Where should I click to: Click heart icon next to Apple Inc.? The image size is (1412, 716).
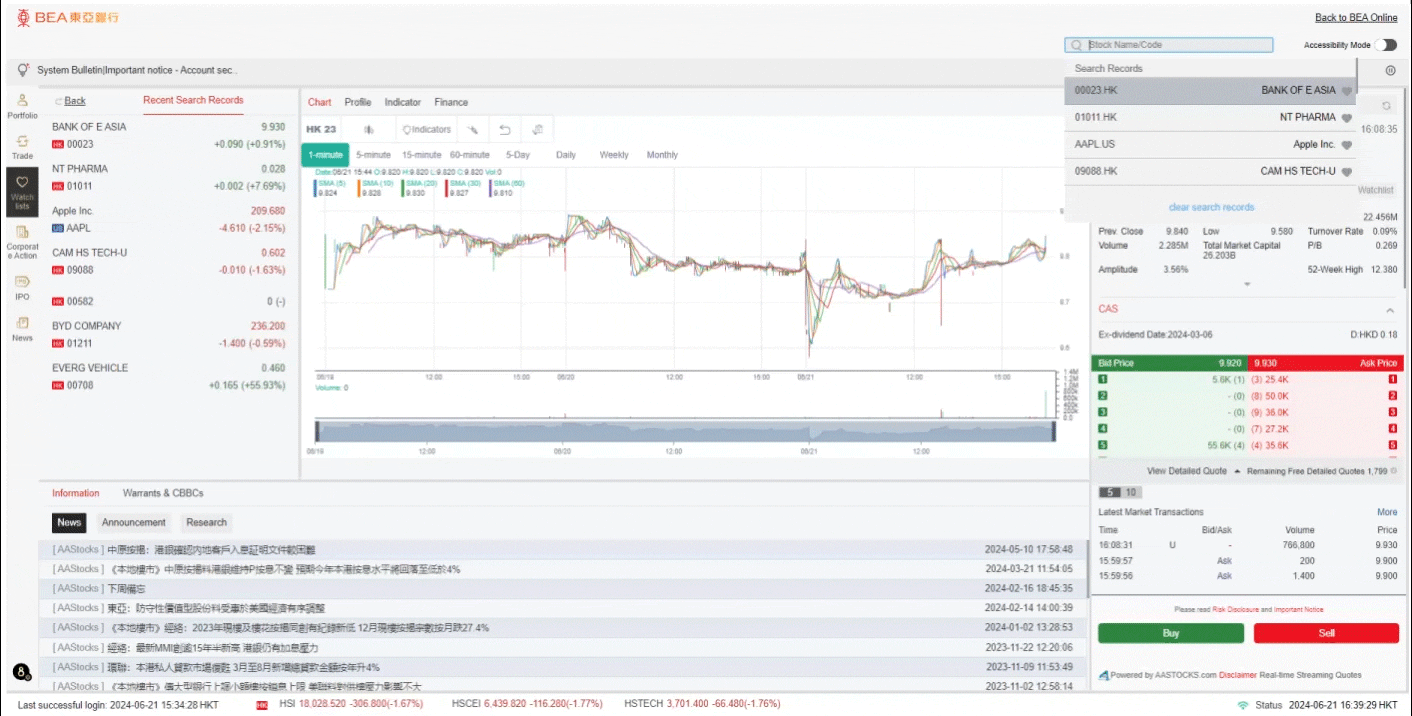pos(1347,145)
